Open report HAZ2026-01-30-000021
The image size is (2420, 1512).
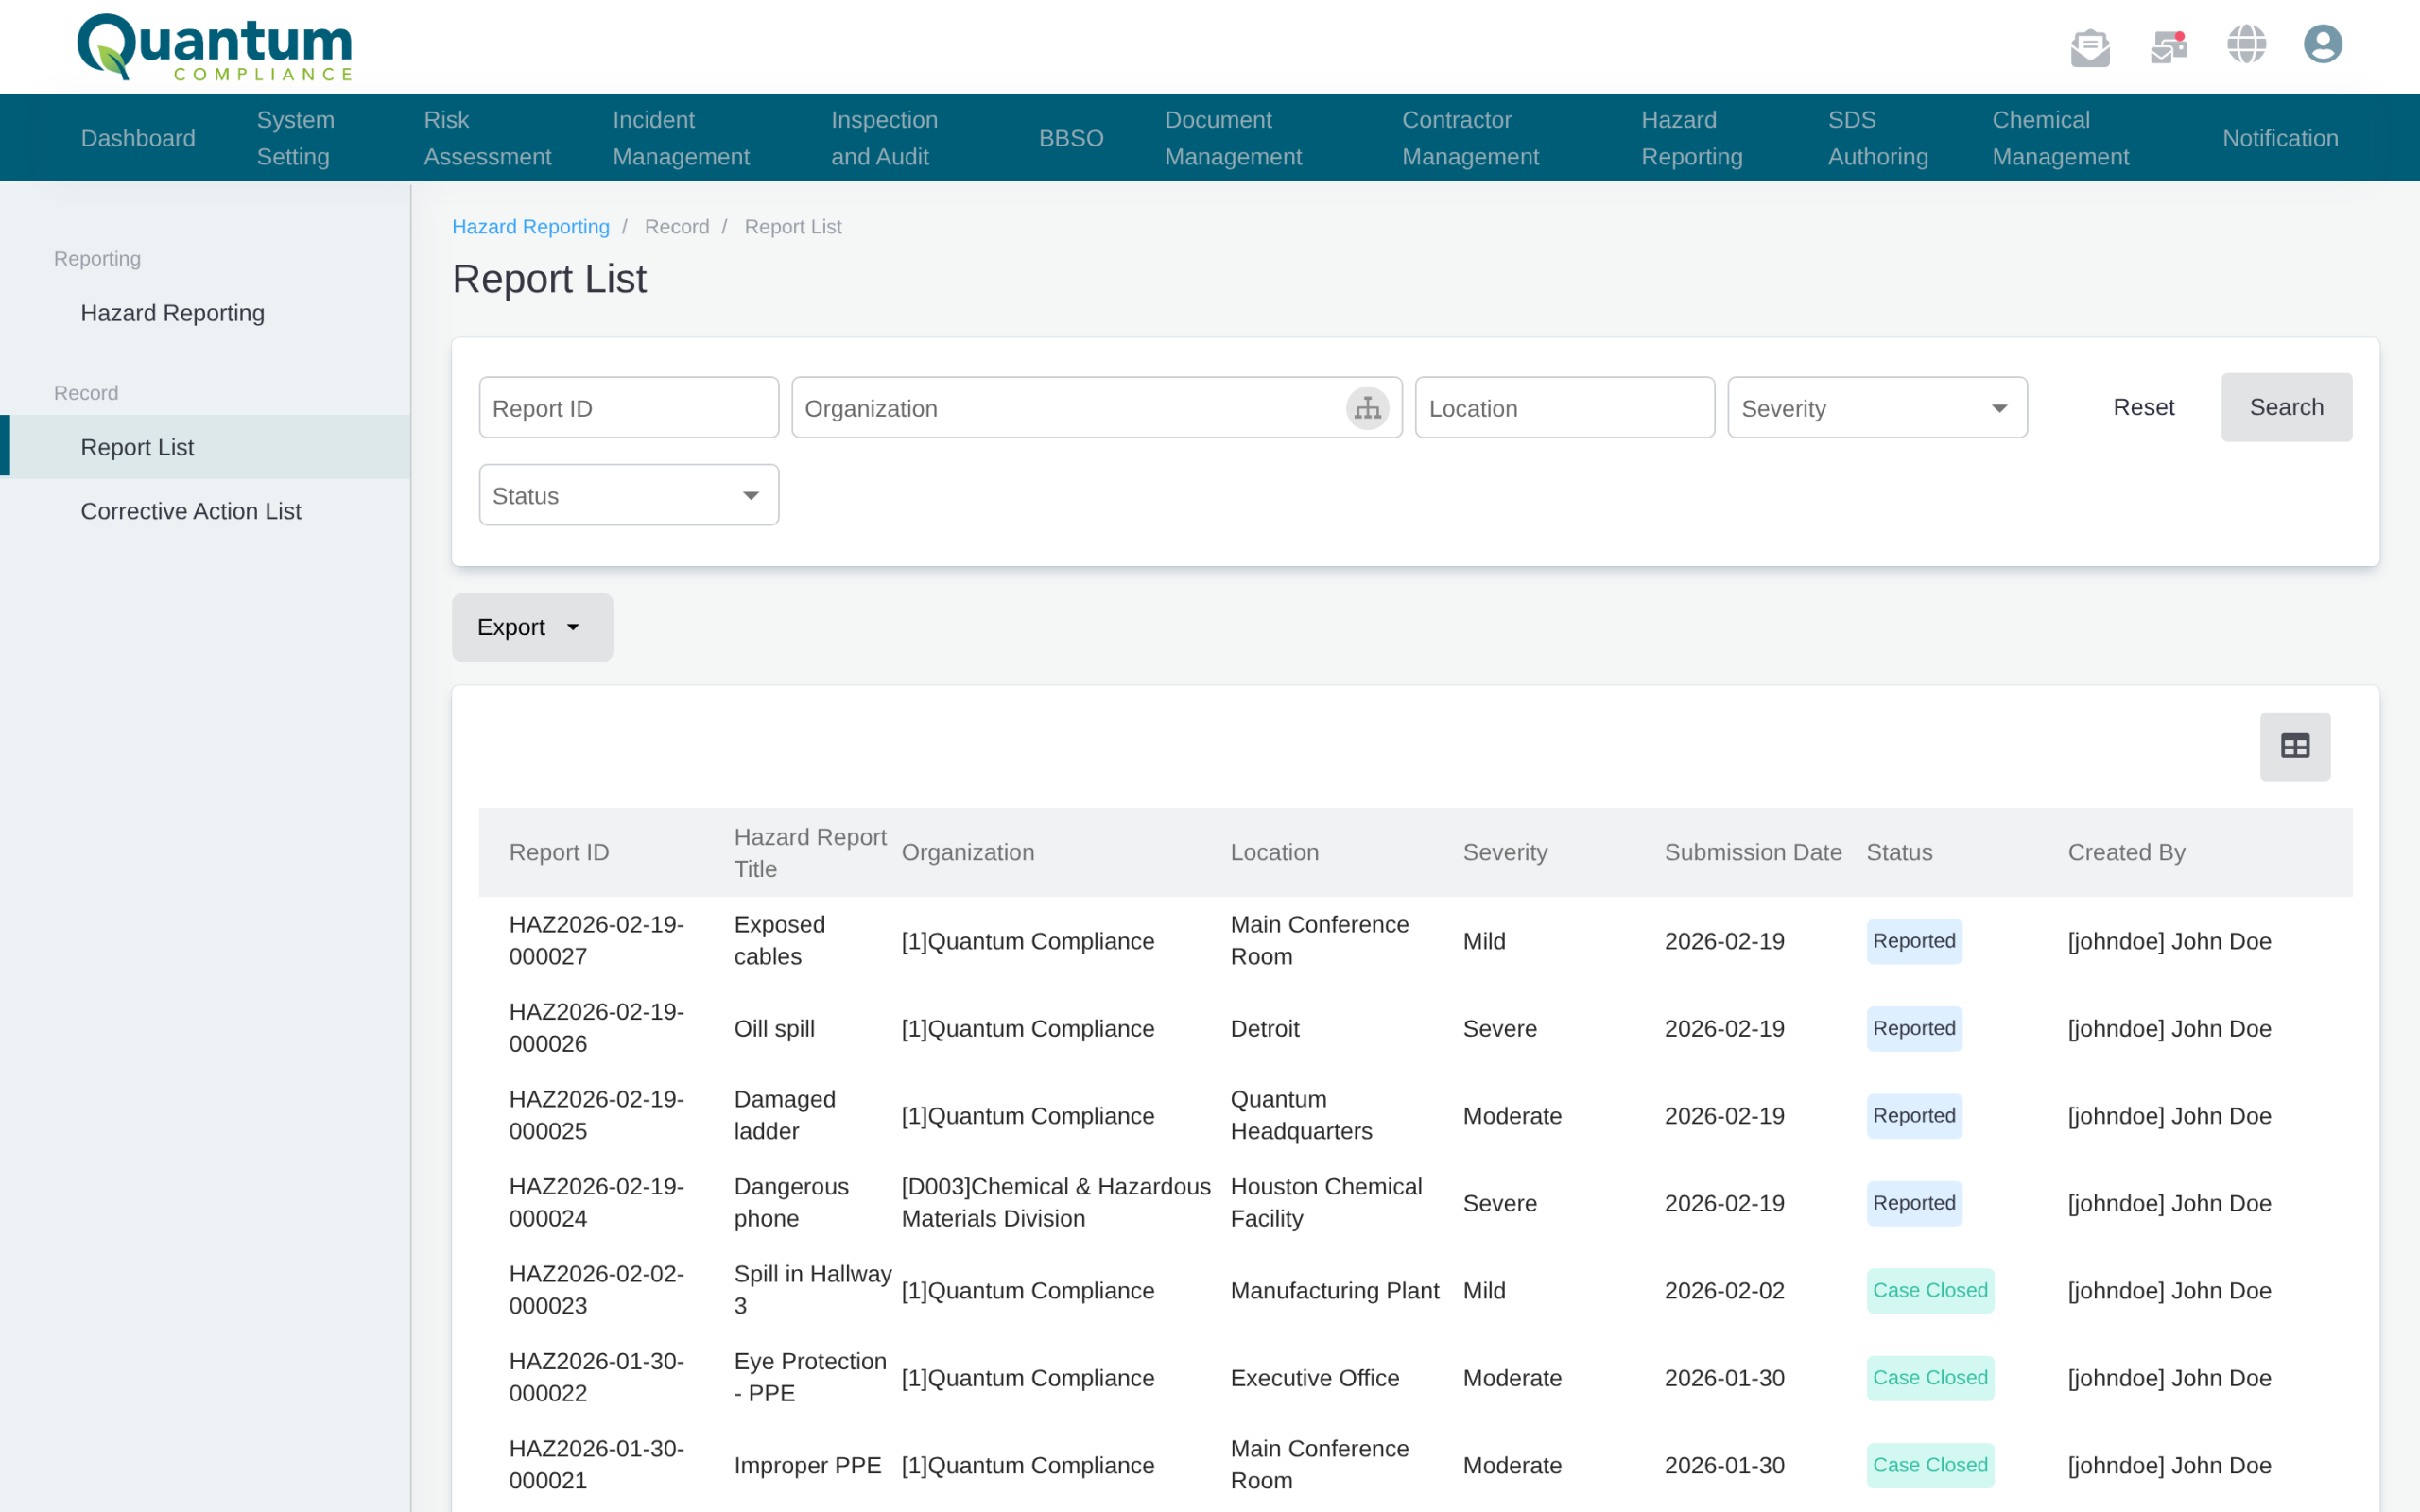coord(596,1464)
